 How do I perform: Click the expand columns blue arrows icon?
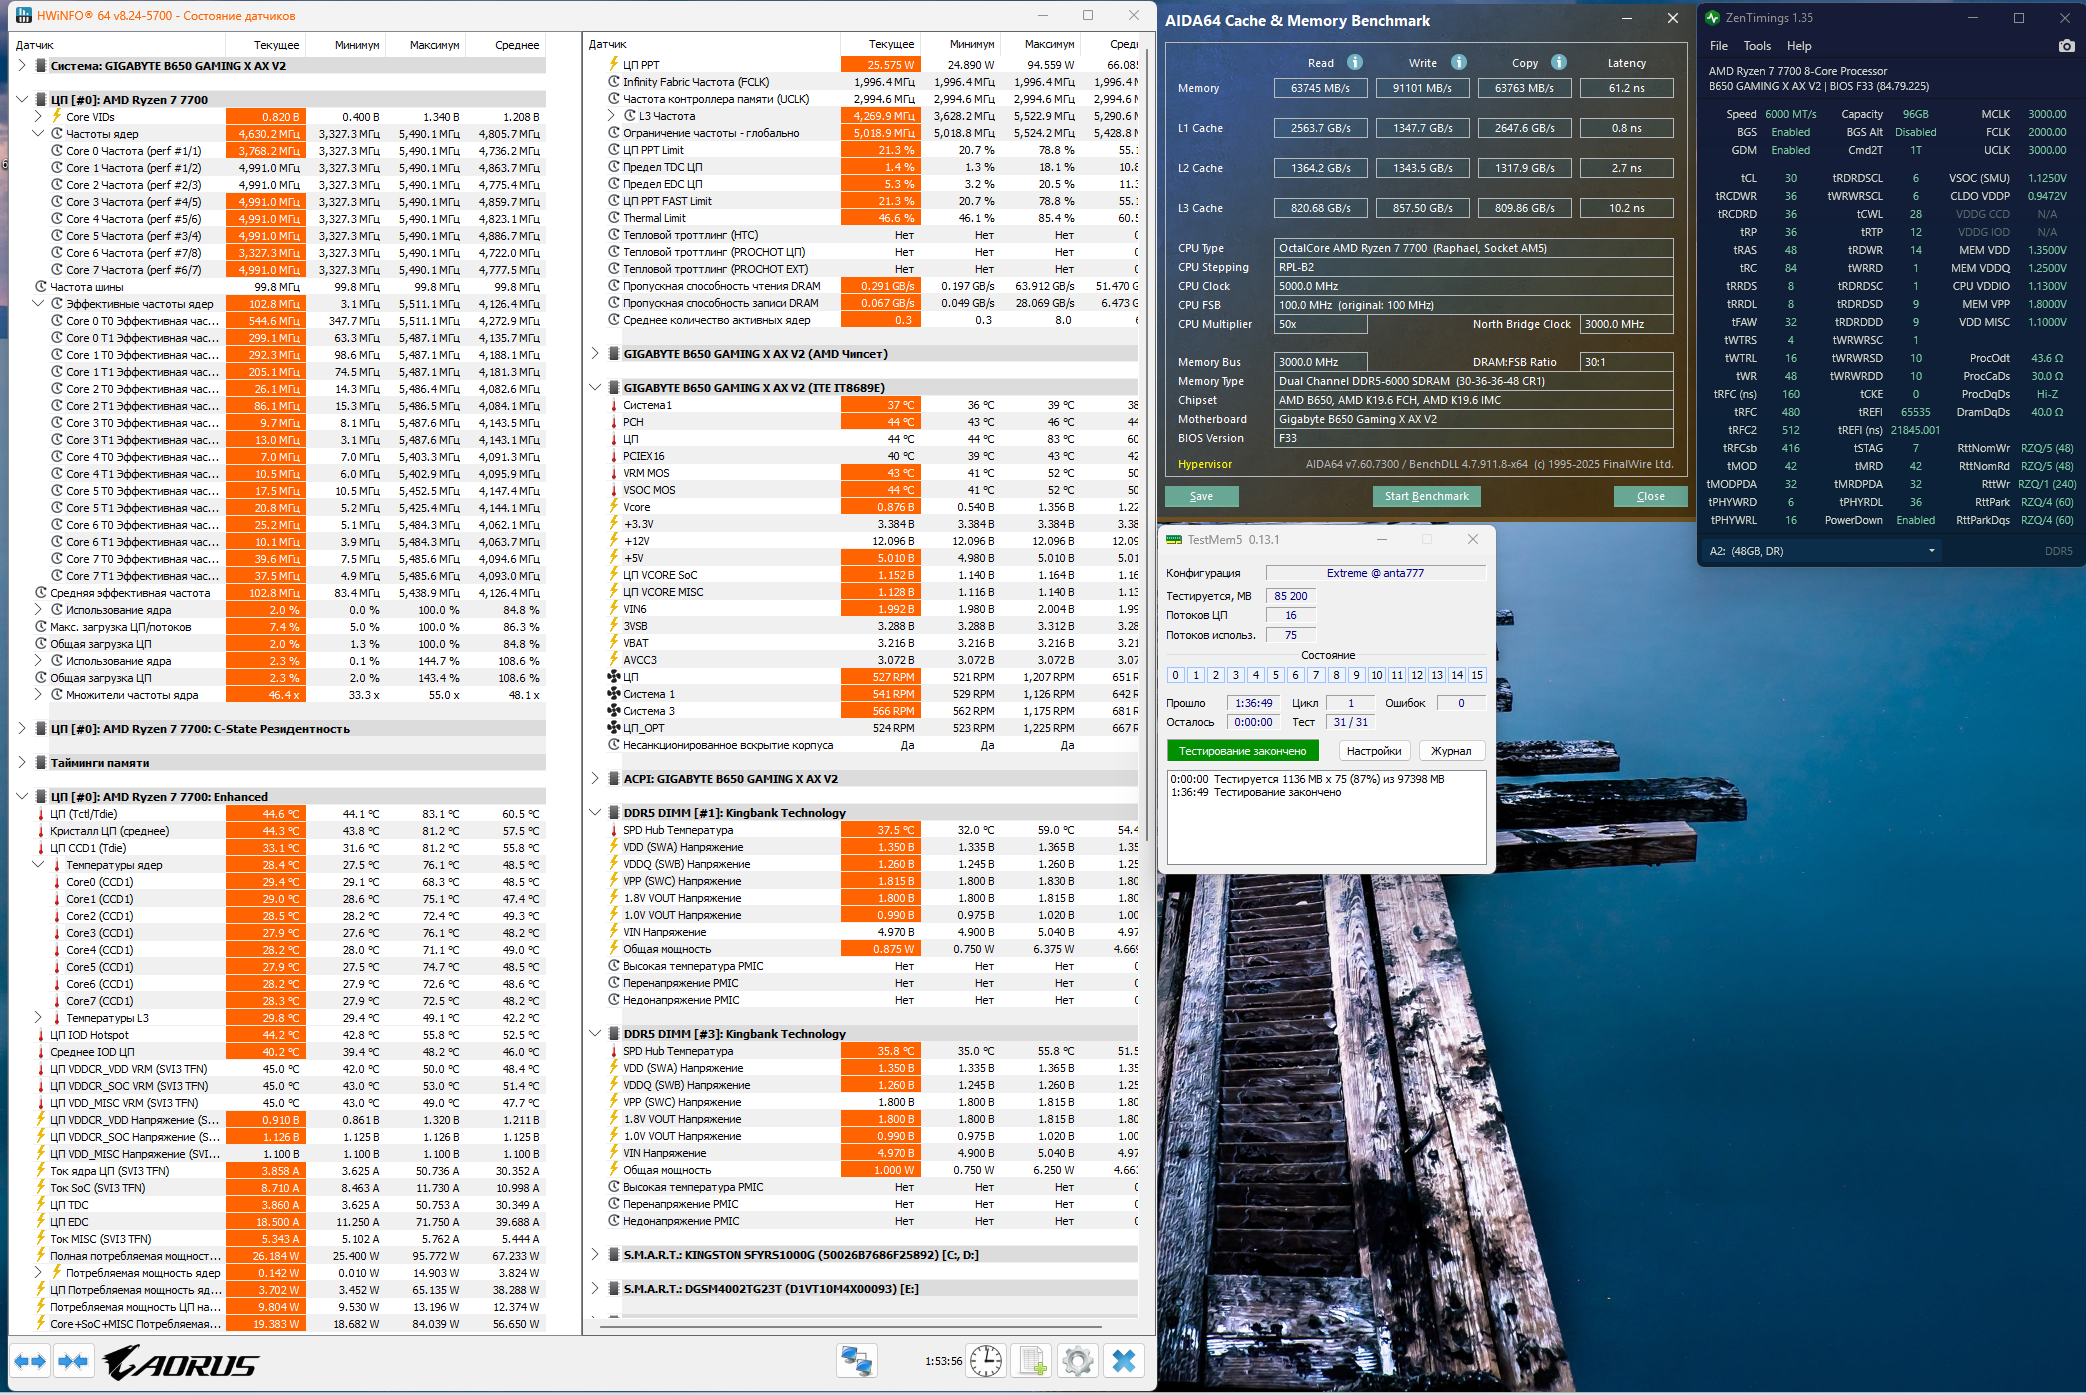click(30, 1361)
